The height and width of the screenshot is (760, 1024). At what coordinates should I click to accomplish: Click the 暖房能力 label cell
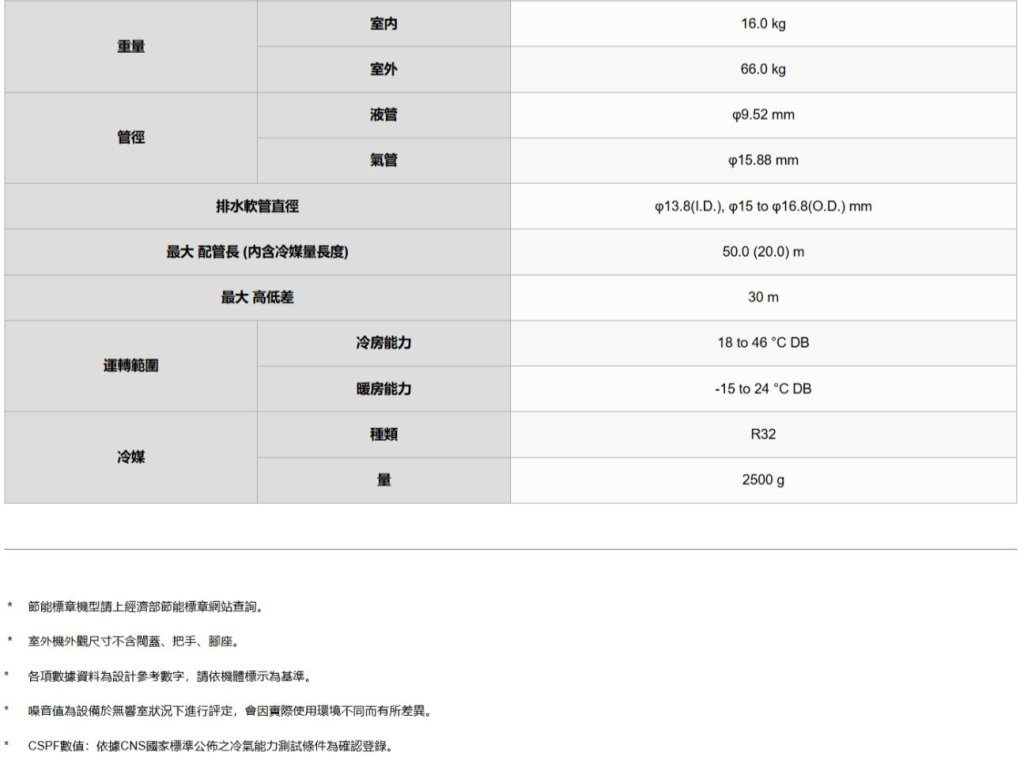click(383, 389)
